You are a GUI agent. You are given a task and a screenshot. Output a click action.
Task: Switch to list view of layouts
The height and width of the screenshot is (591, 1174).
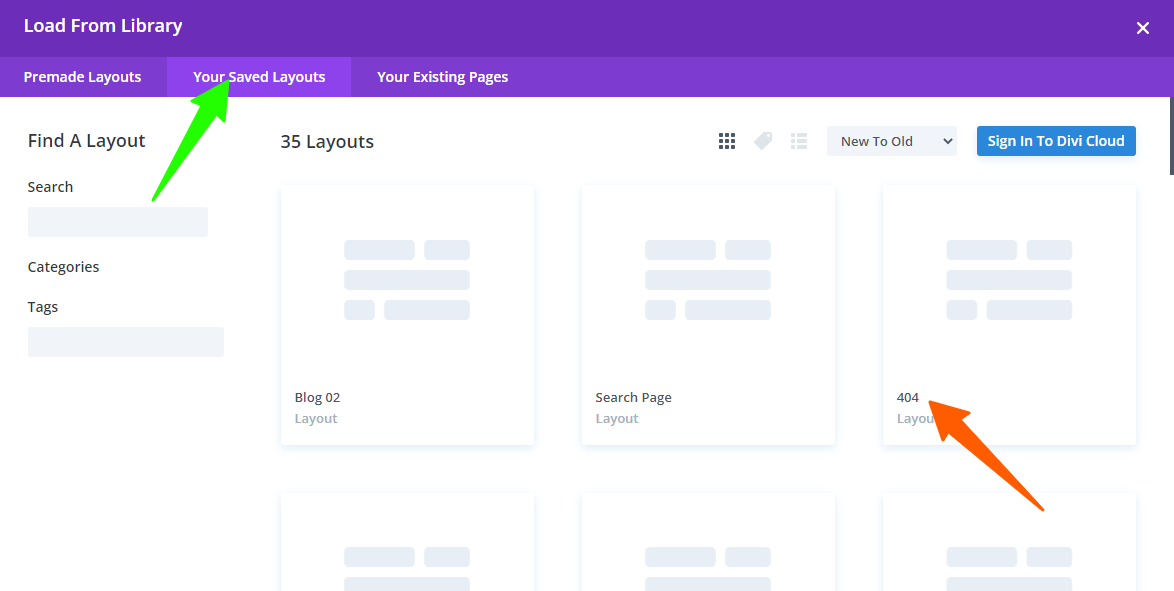[799, 141]
